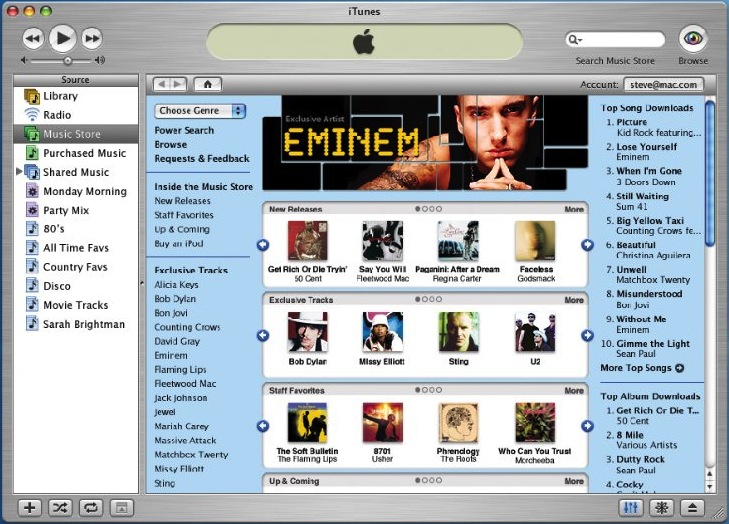Show next Exclusive Tracks with right arrow
Viewport: 729px width, 524px height.
point(587,335)
